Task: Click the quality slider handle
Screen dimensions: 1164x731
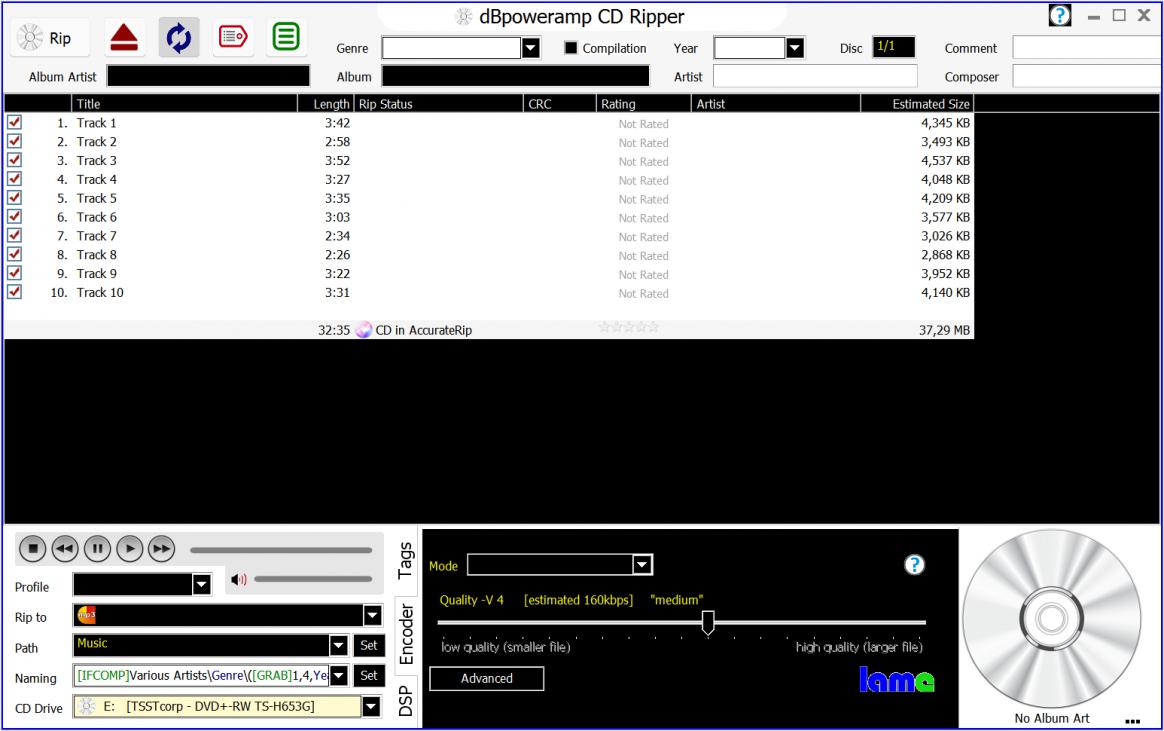Action: (708, 623)
